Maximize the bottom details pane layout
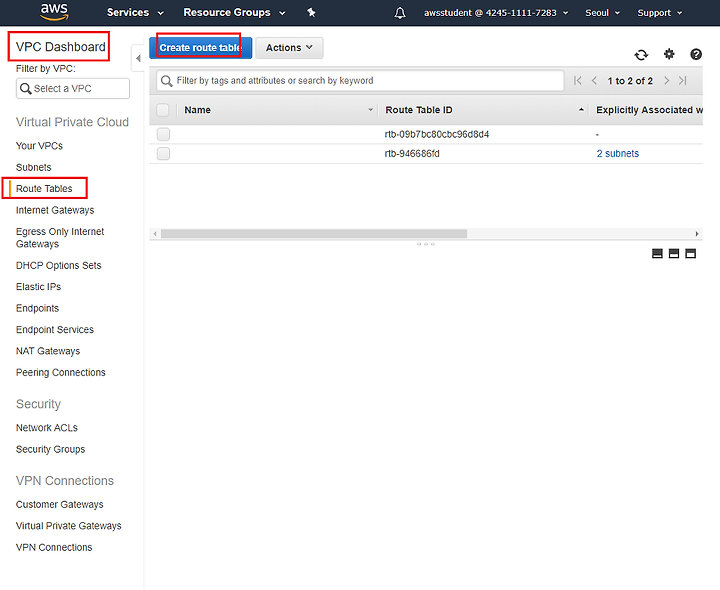Image resolution: width=720 pixels, height=590 pixels. coord(657,253)
